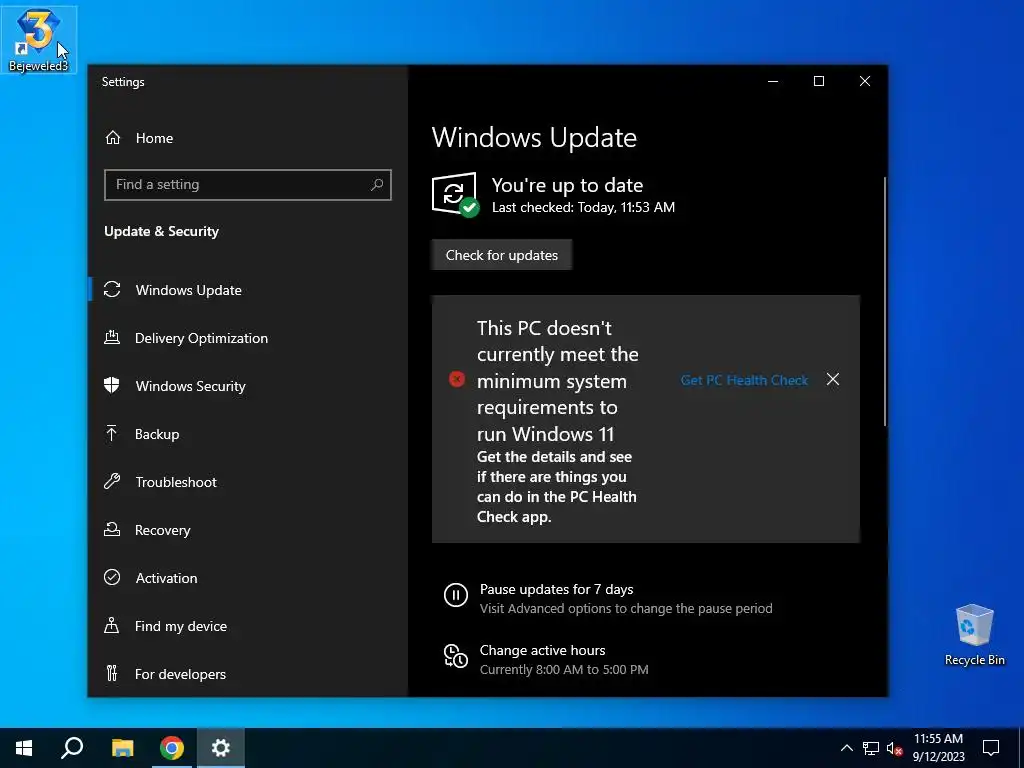Click Get PC Health Check link
Screen dimensions: 1024x768
744,380
